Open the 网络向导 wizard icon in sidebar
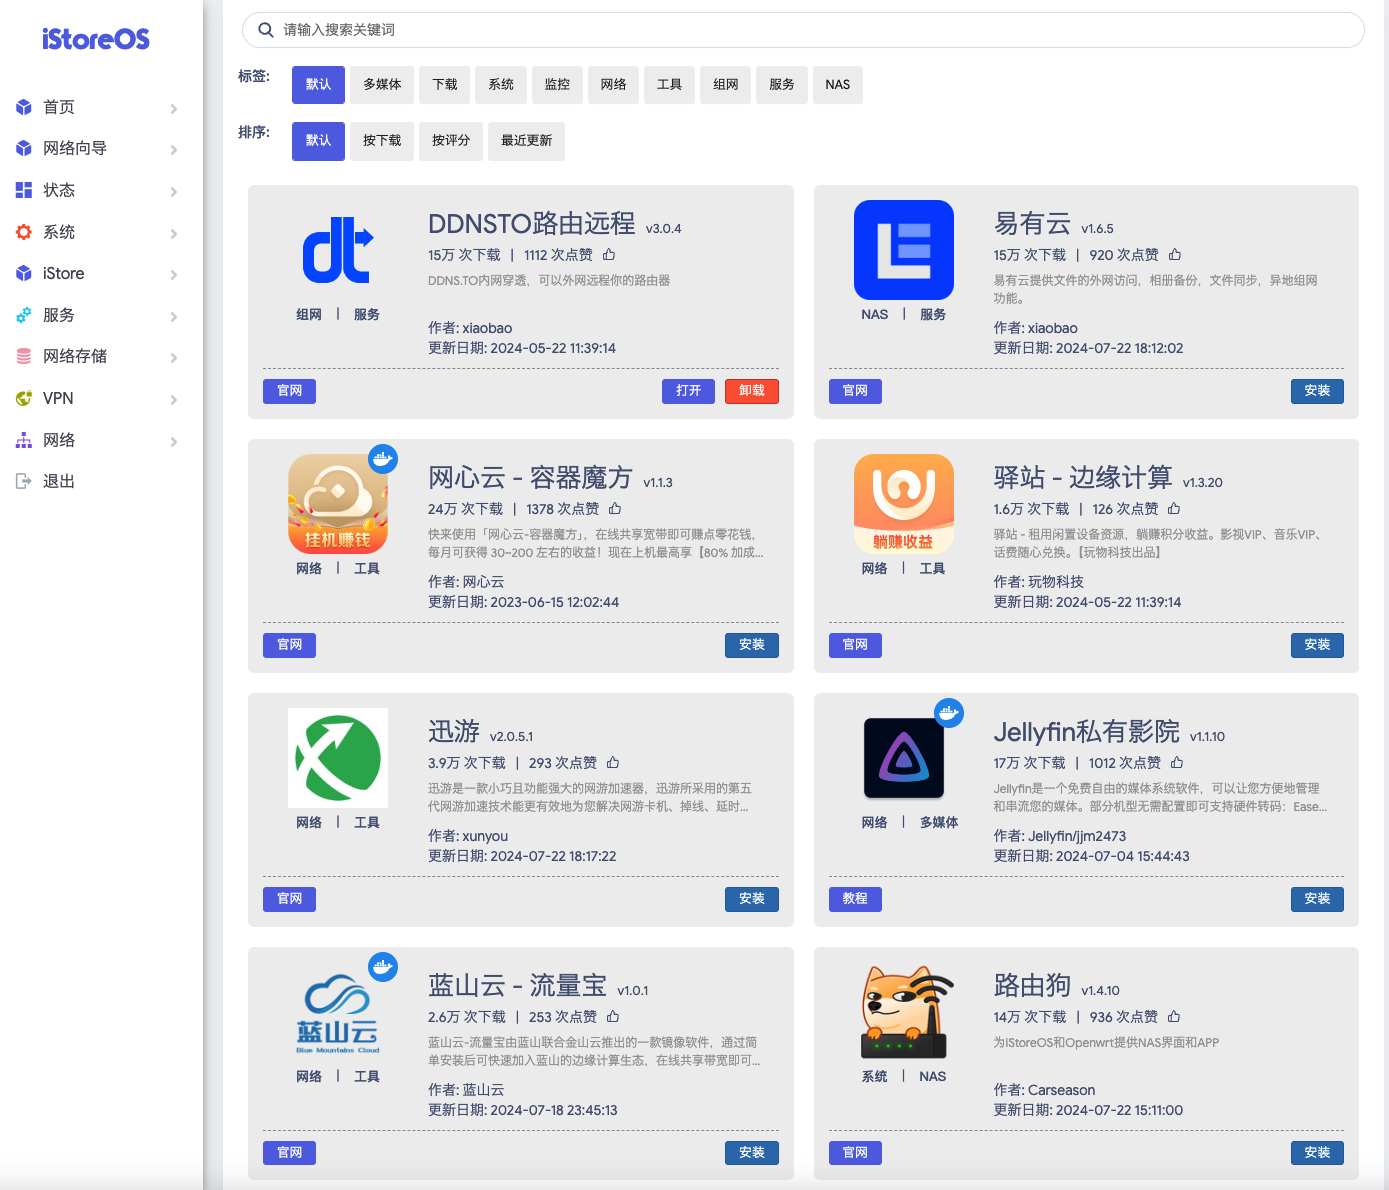 [x=24, y=147]
